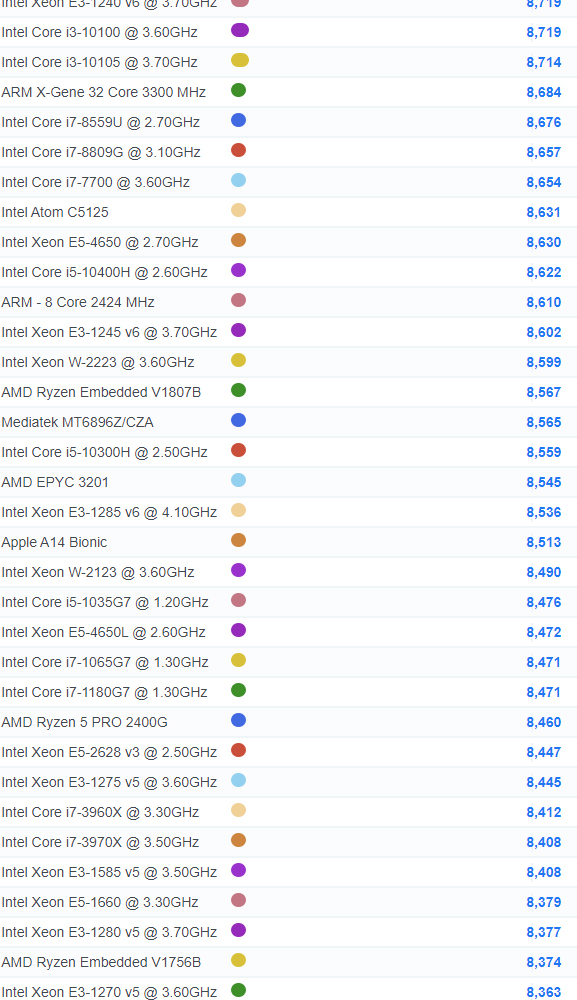Open Intel Atom C5125 entry

(x=55, y=212)
